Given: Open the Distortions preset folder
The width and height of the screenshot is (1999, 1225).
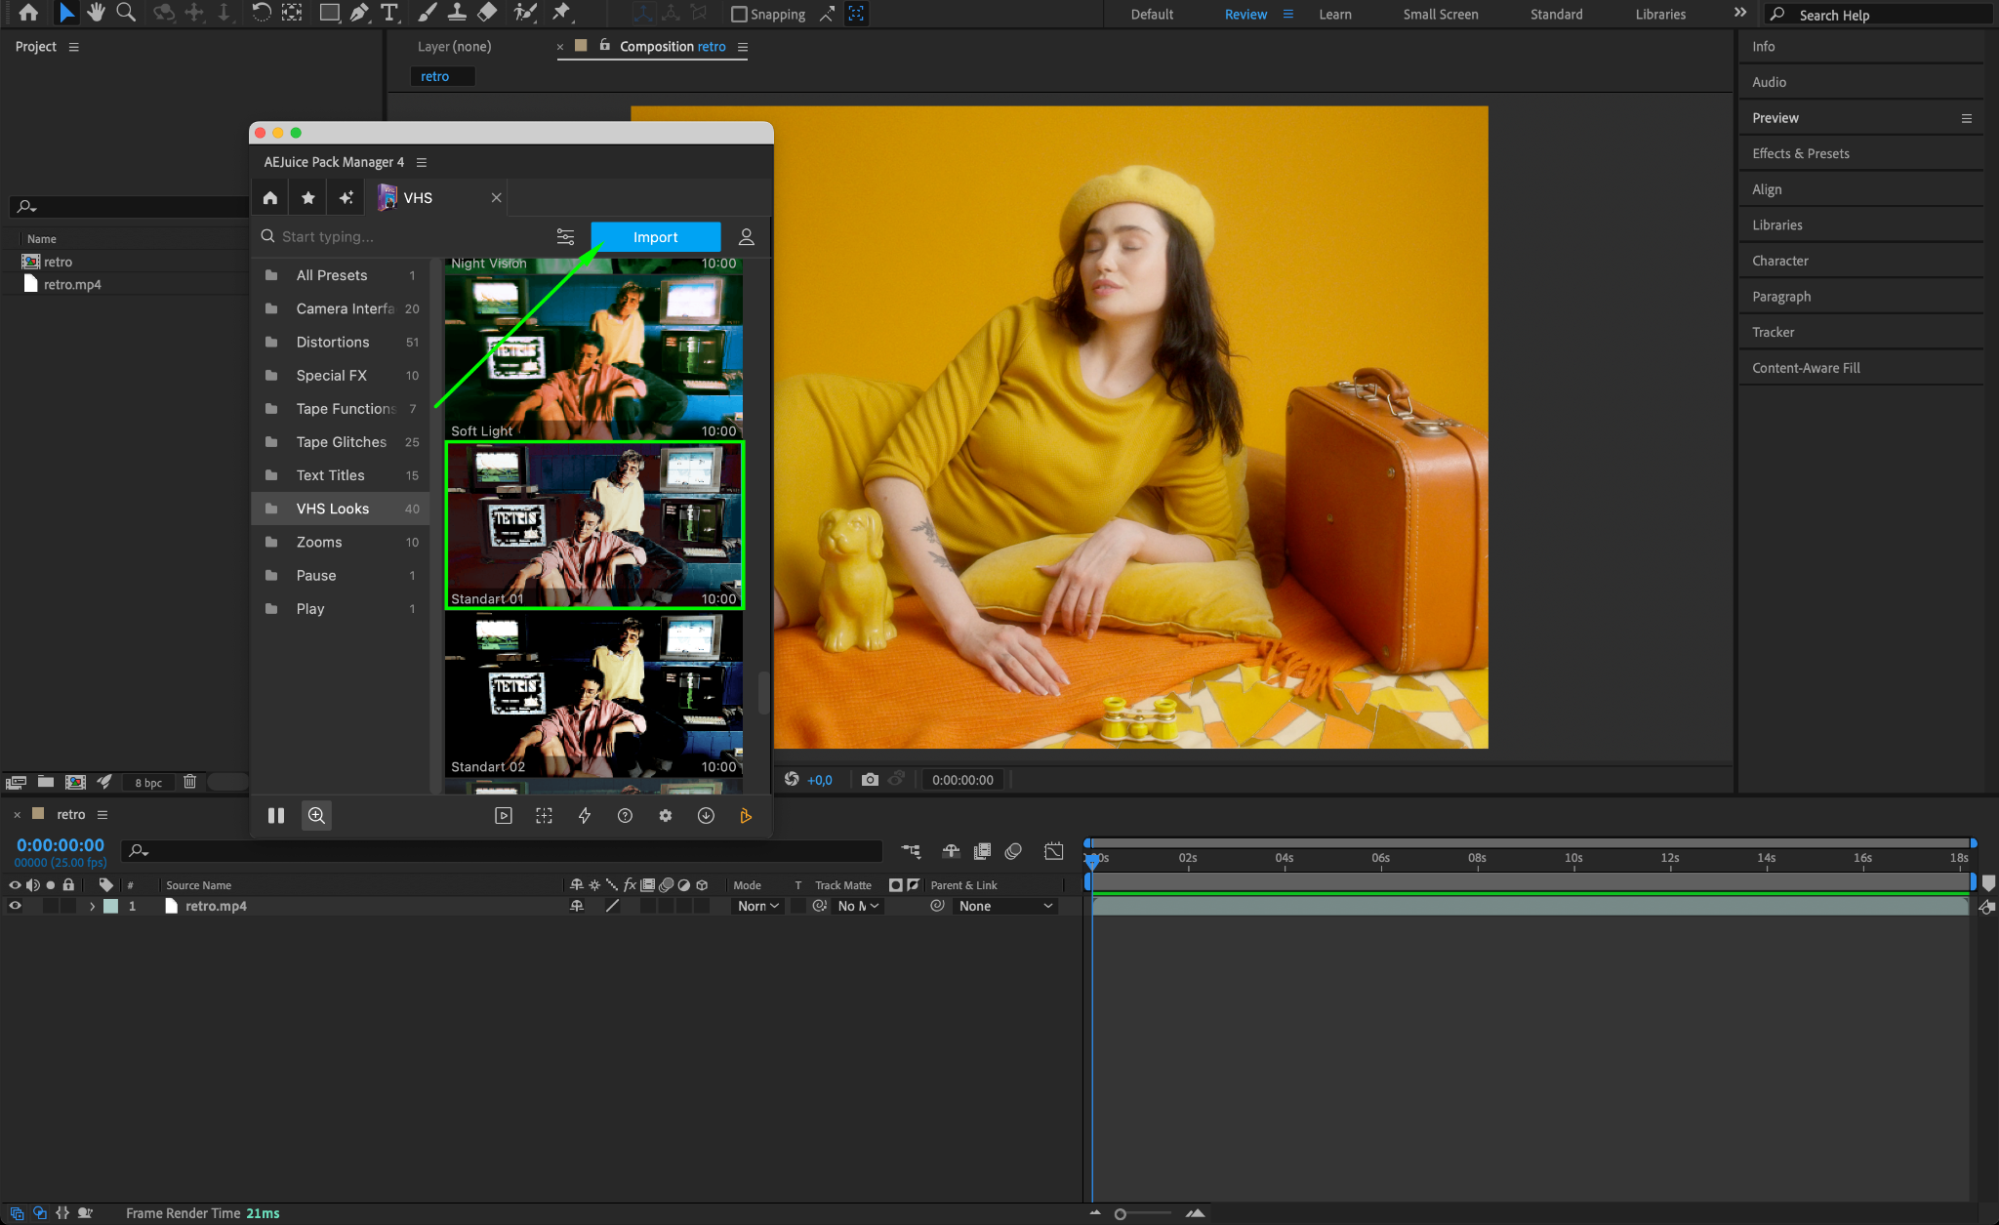Looking at the screenshot, I should 333,342.
